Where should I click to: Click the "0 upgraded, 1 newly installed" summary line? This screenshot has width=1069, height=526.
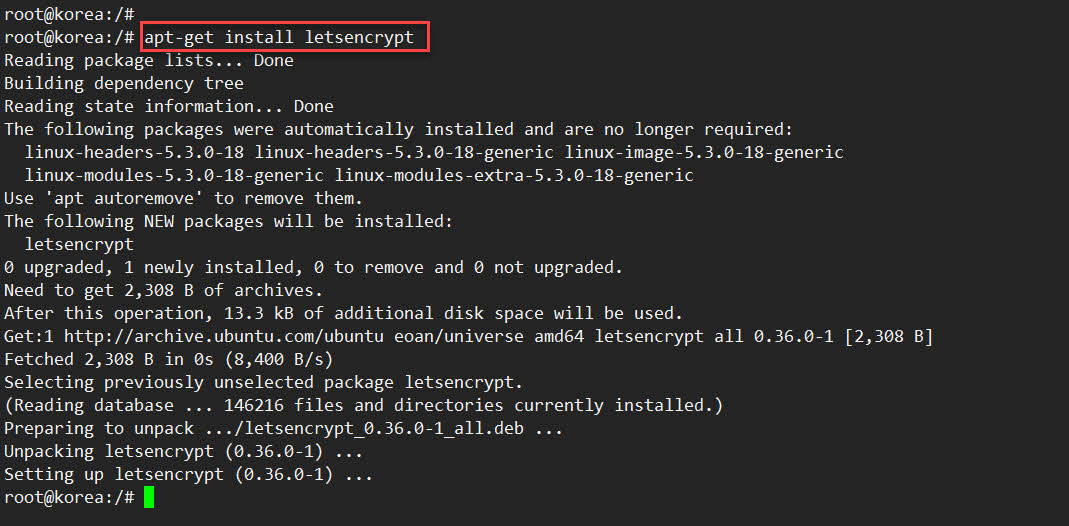313,267
